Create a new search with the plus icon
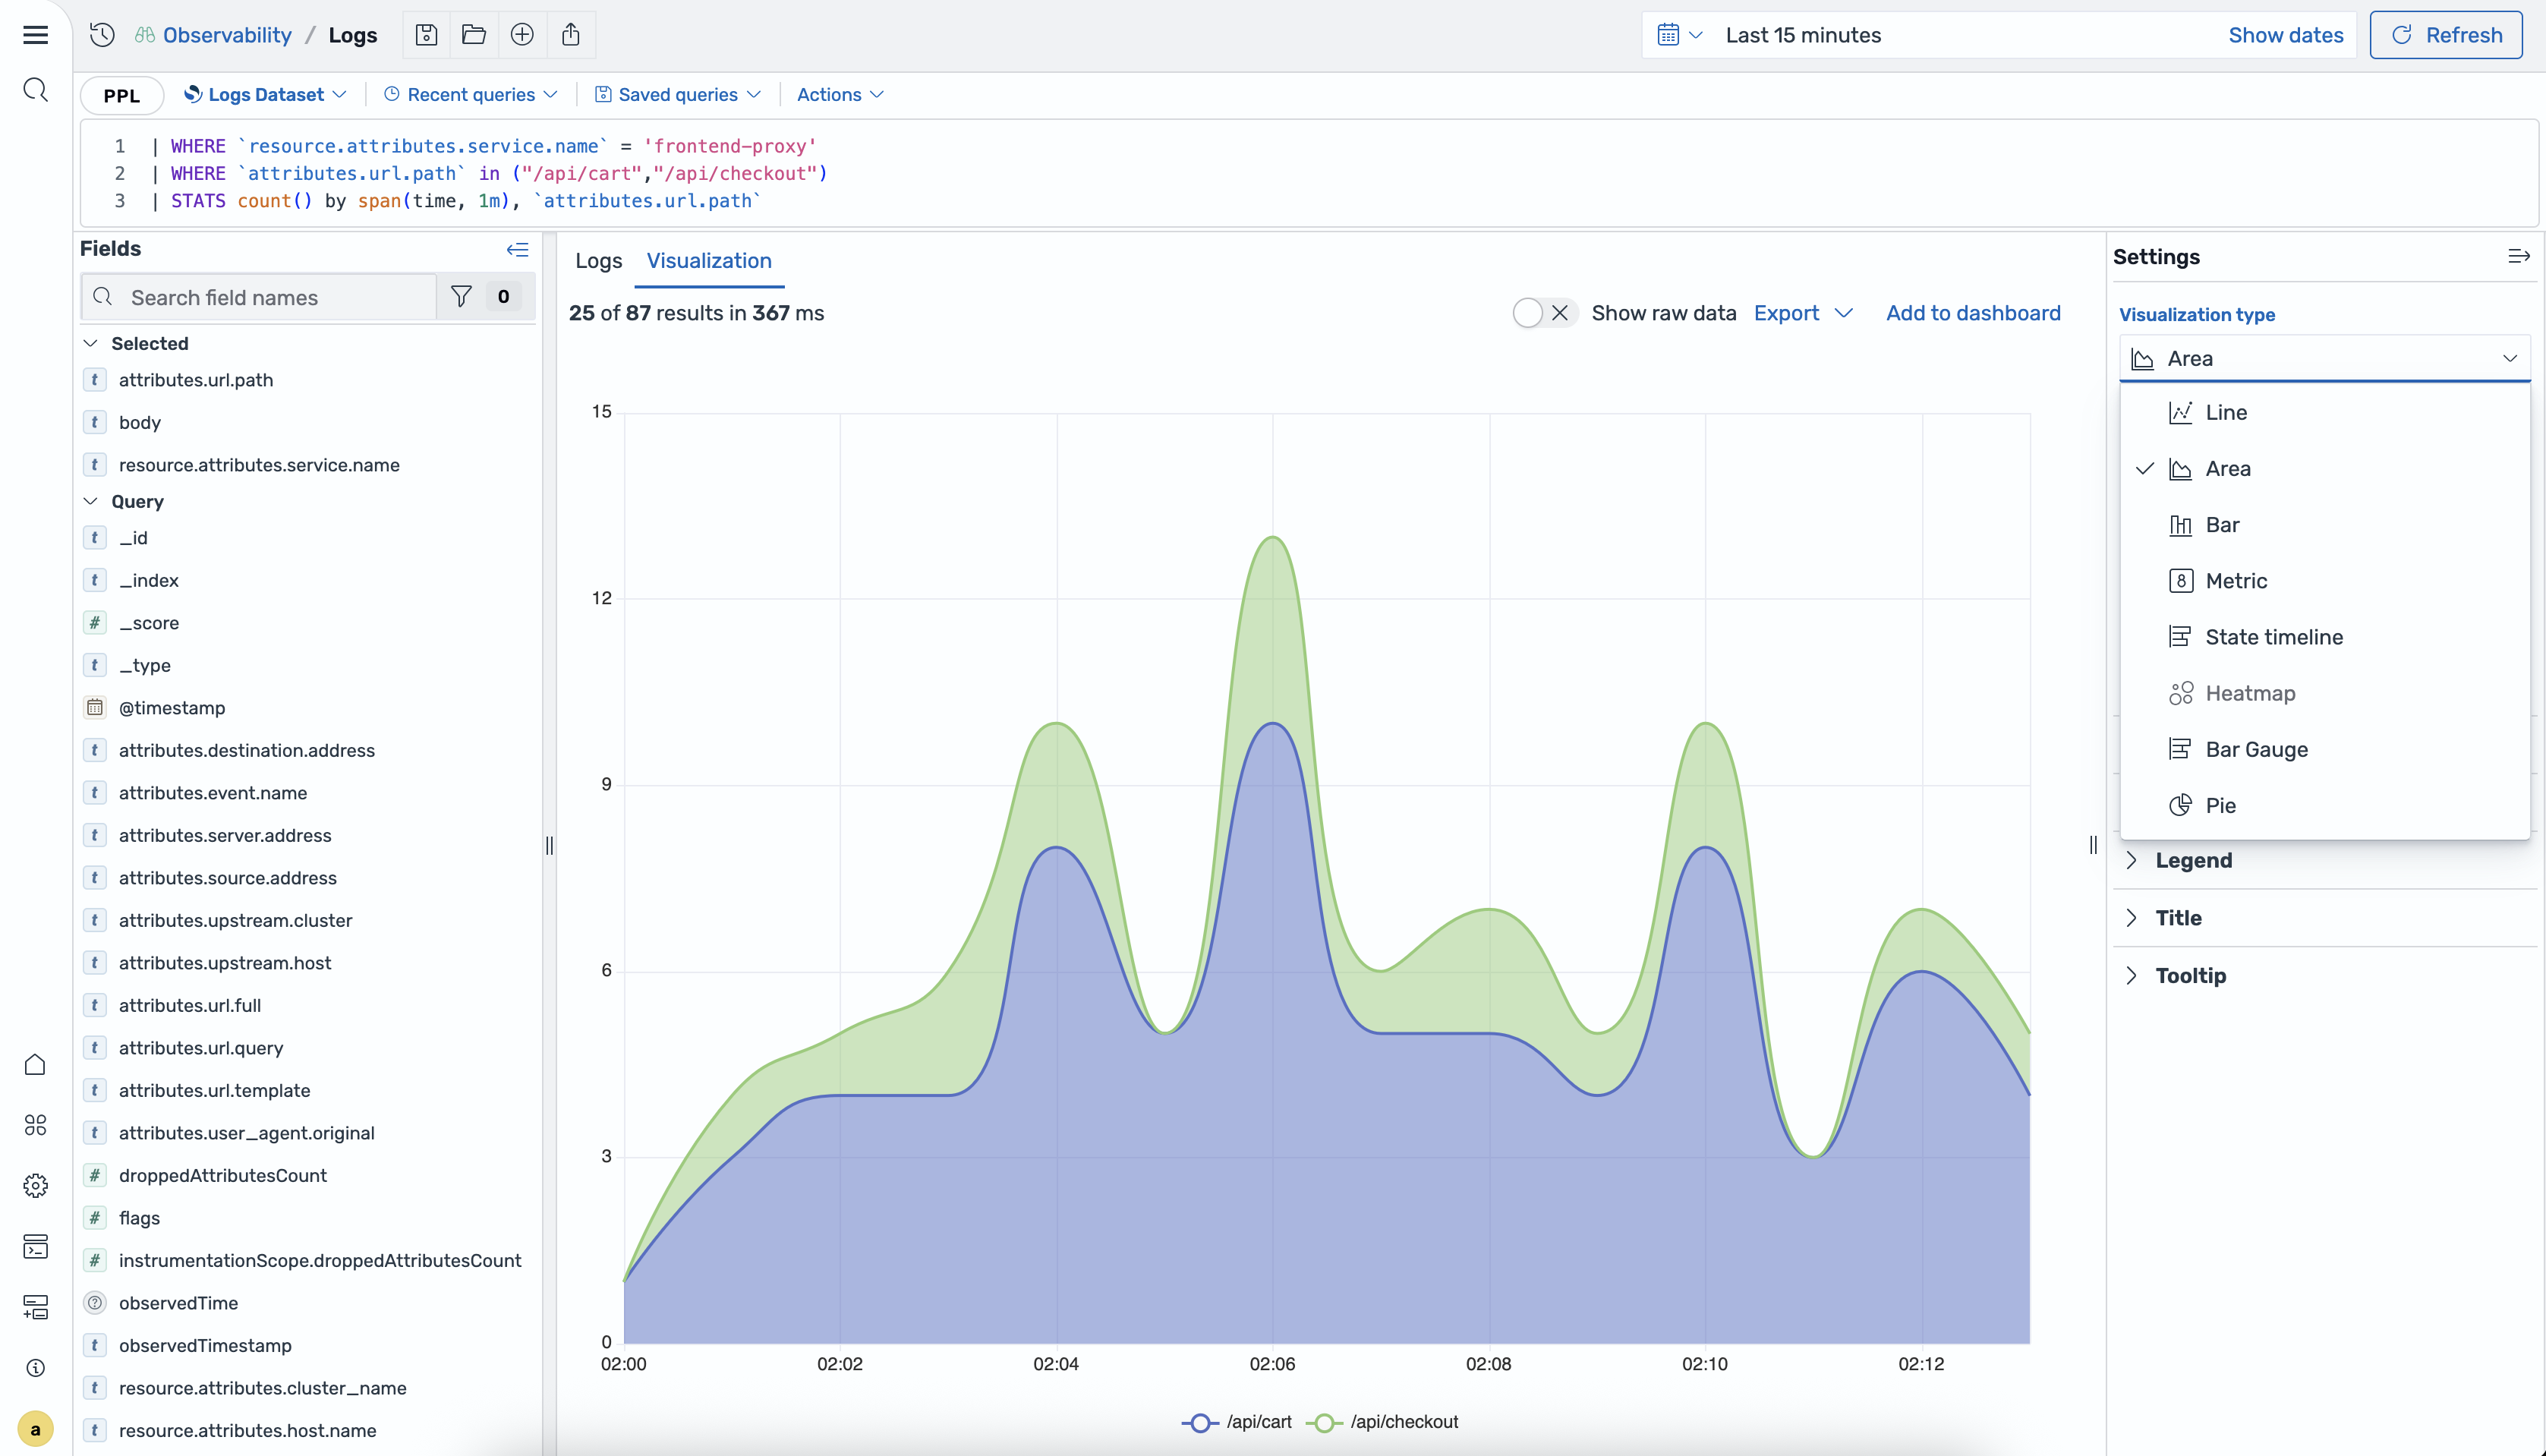Viewport: 2546px width, 1456px height. coord(522,34)
